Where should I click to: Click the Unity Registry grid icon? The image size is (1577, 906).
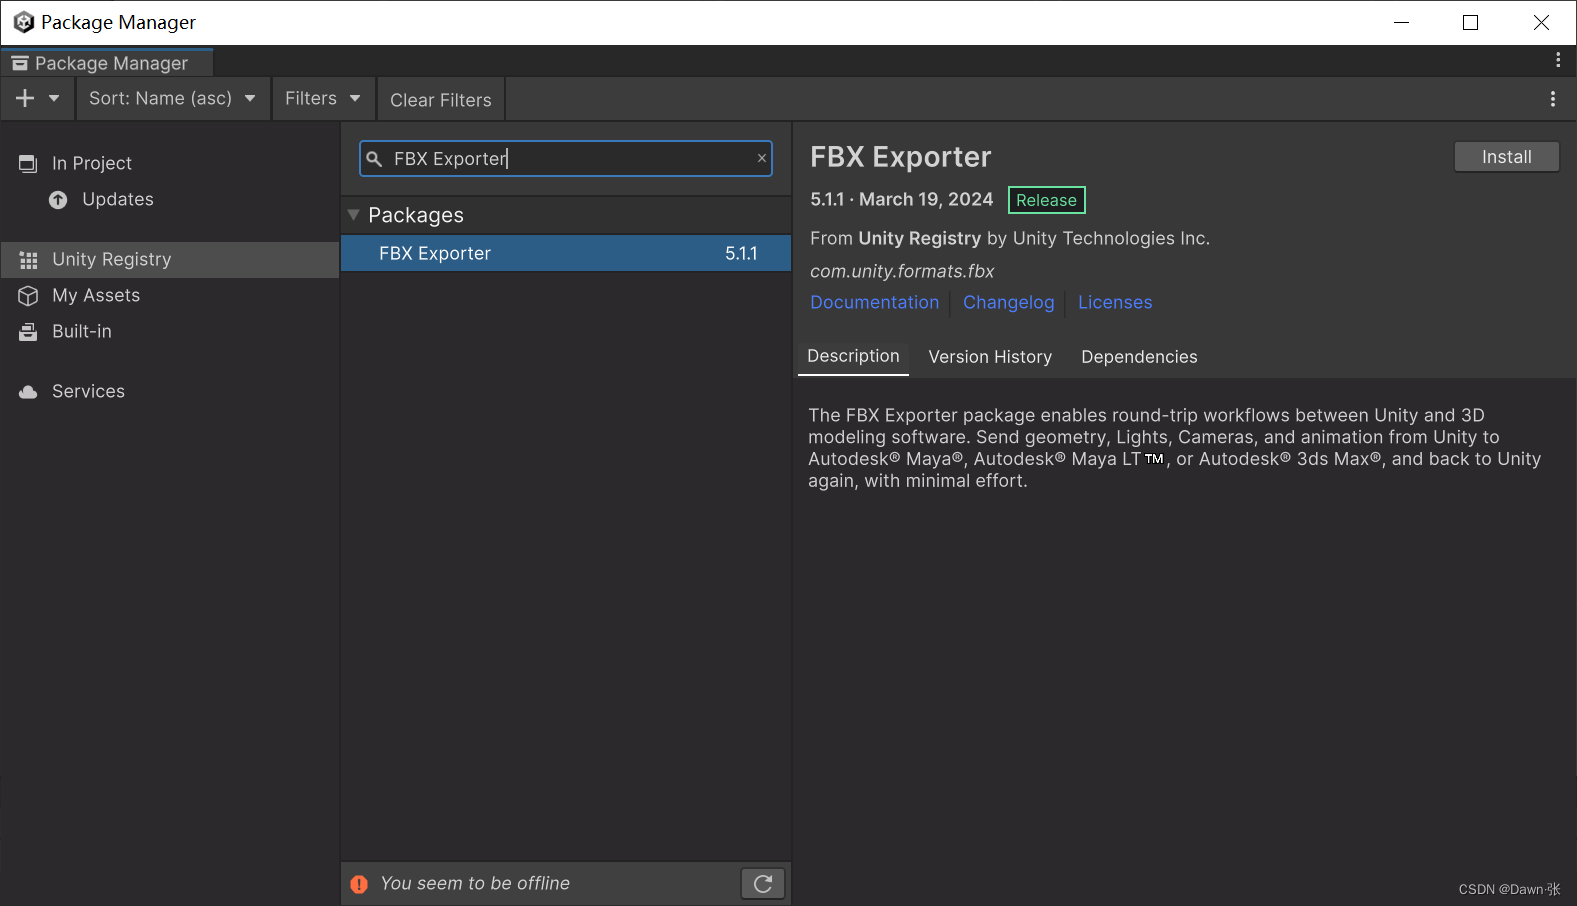tap(28, 260)
